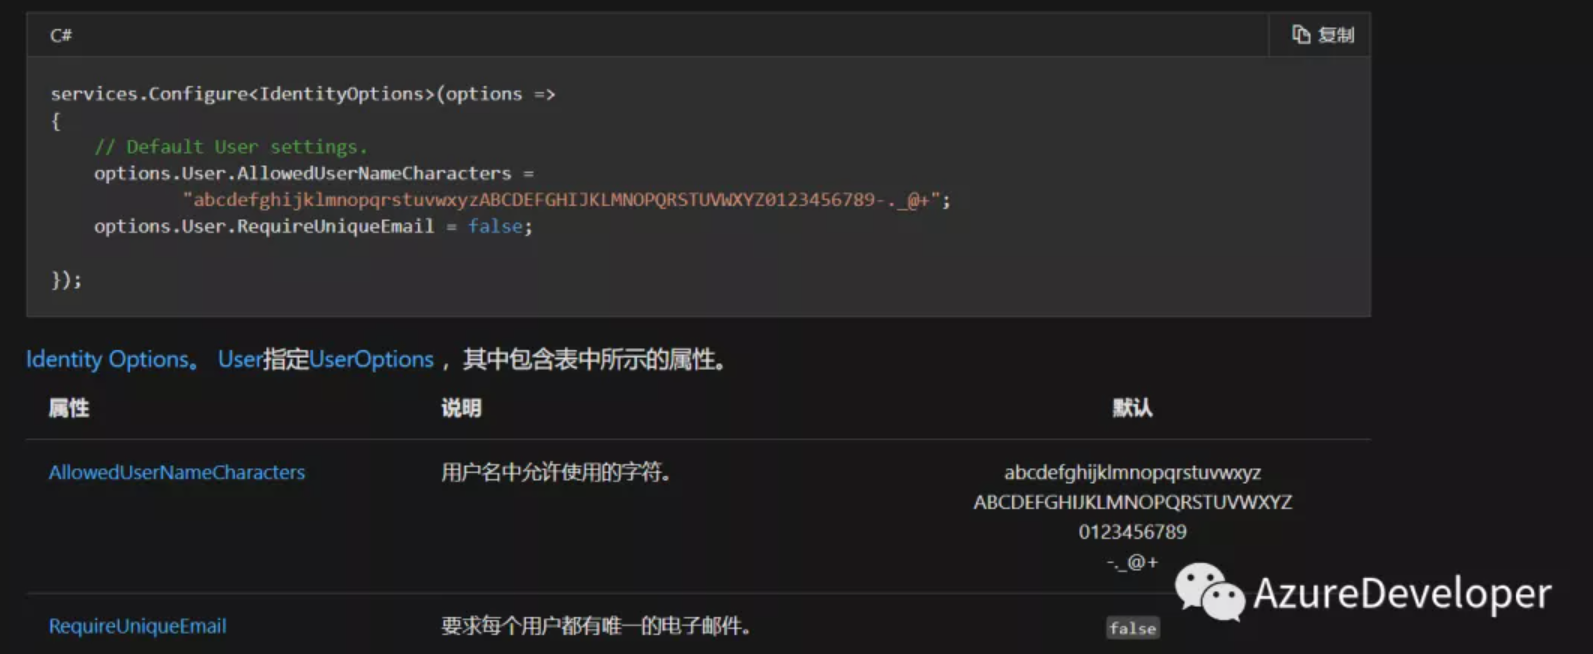Viewport: 1593px width, 654px height.
Task: Click the C# language label
Action: pos(61,35)
